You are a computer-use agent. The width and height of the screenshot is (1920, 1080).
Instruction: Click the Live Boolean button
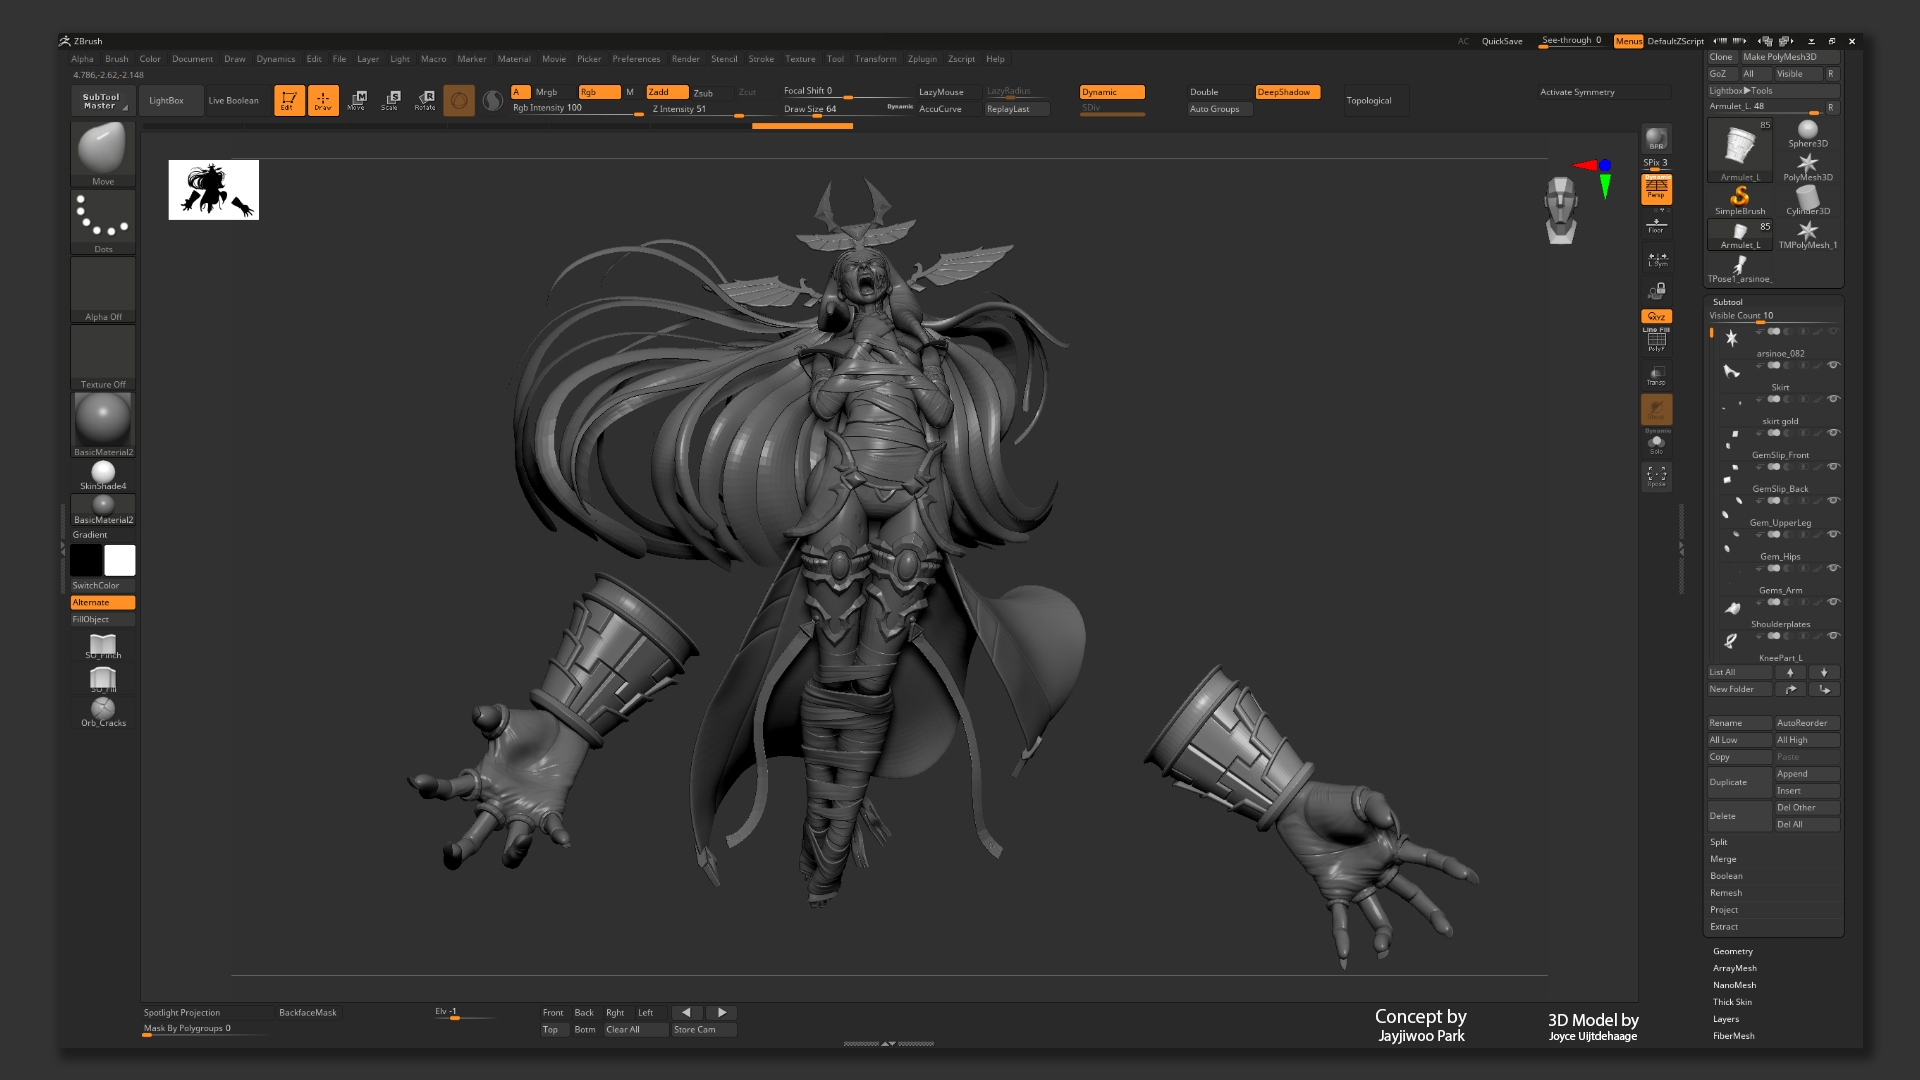(233, 101)
